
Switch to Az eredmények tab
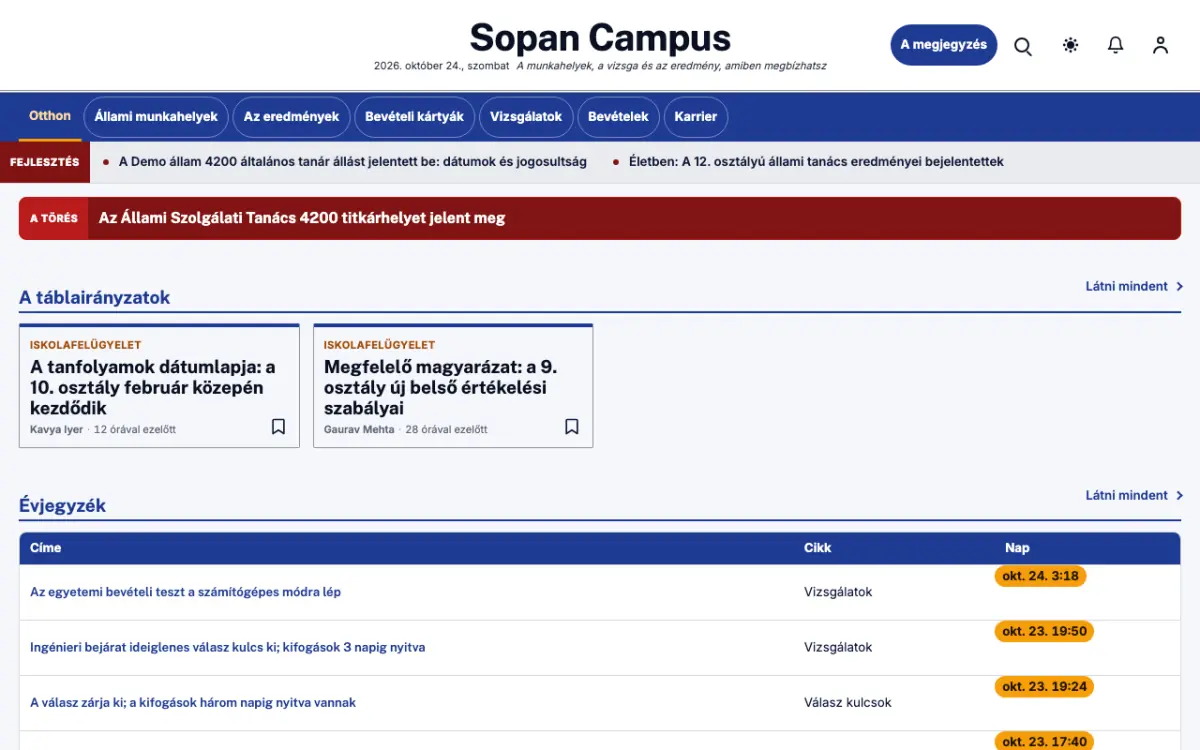(x=291, y=117)
